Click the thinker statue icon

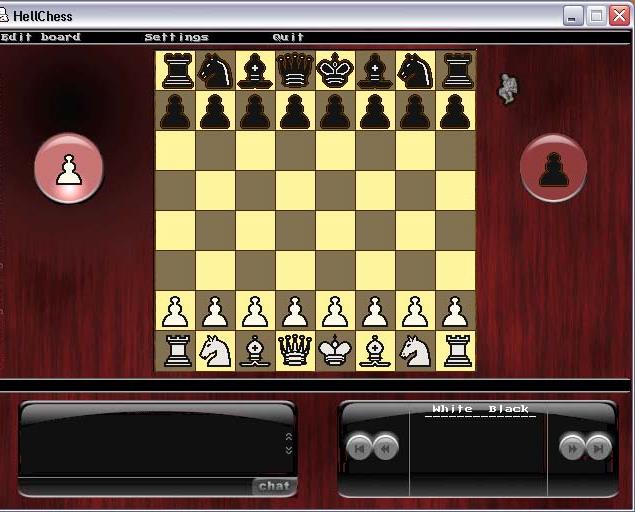(x=509, y=89)
